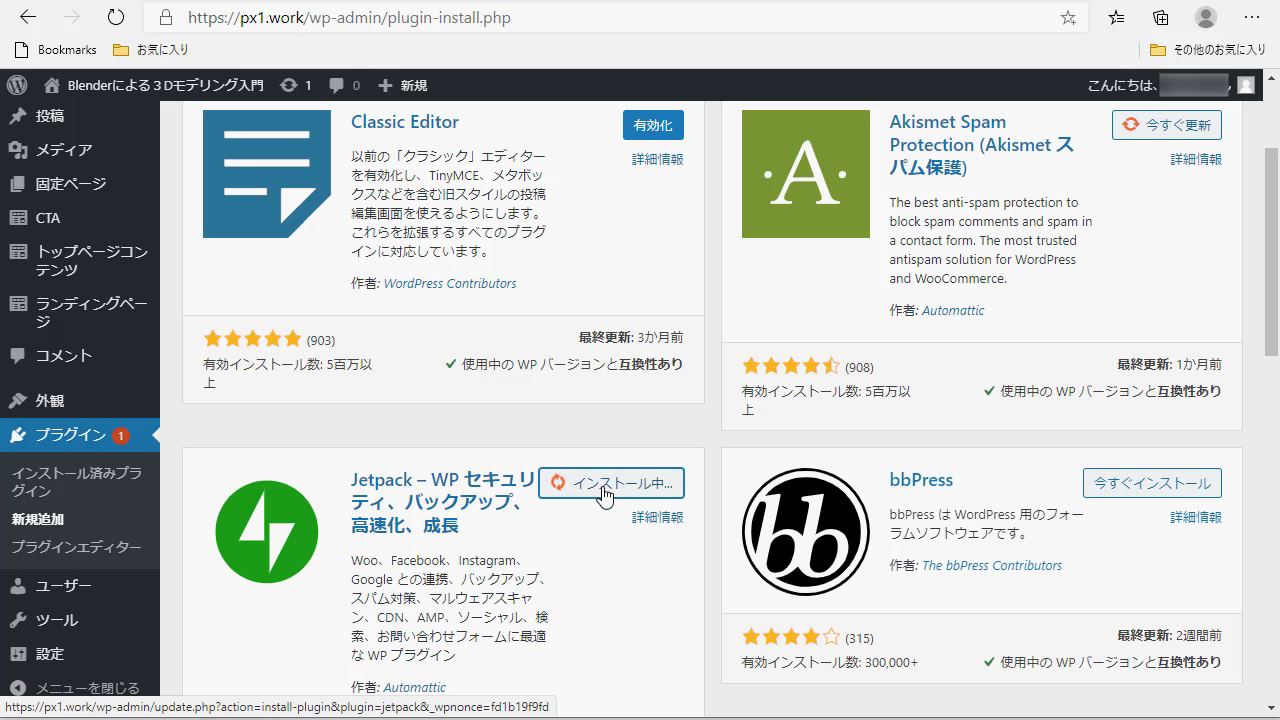
Task: Click 今すぐインストール for bbPress
Action: 1151,483
